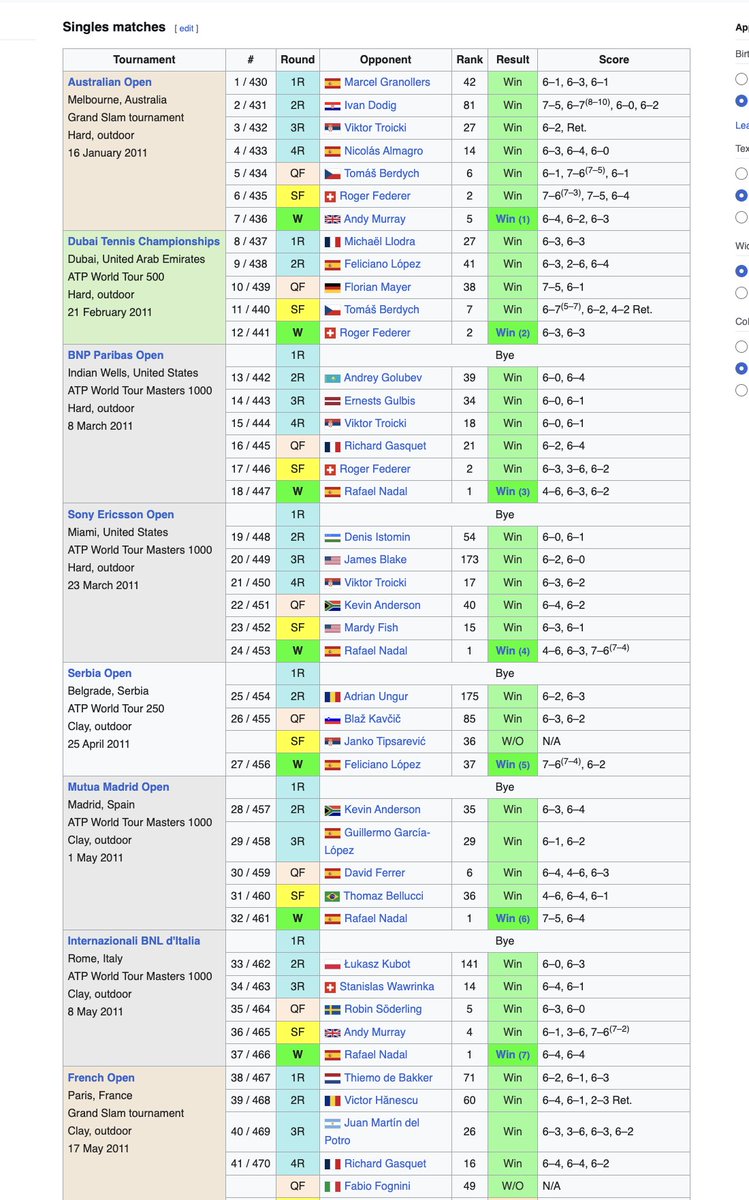749x1200 pixels.
Task: Click the Romania flag beside Victor Hănescu
Action: tap(332, 1100)
